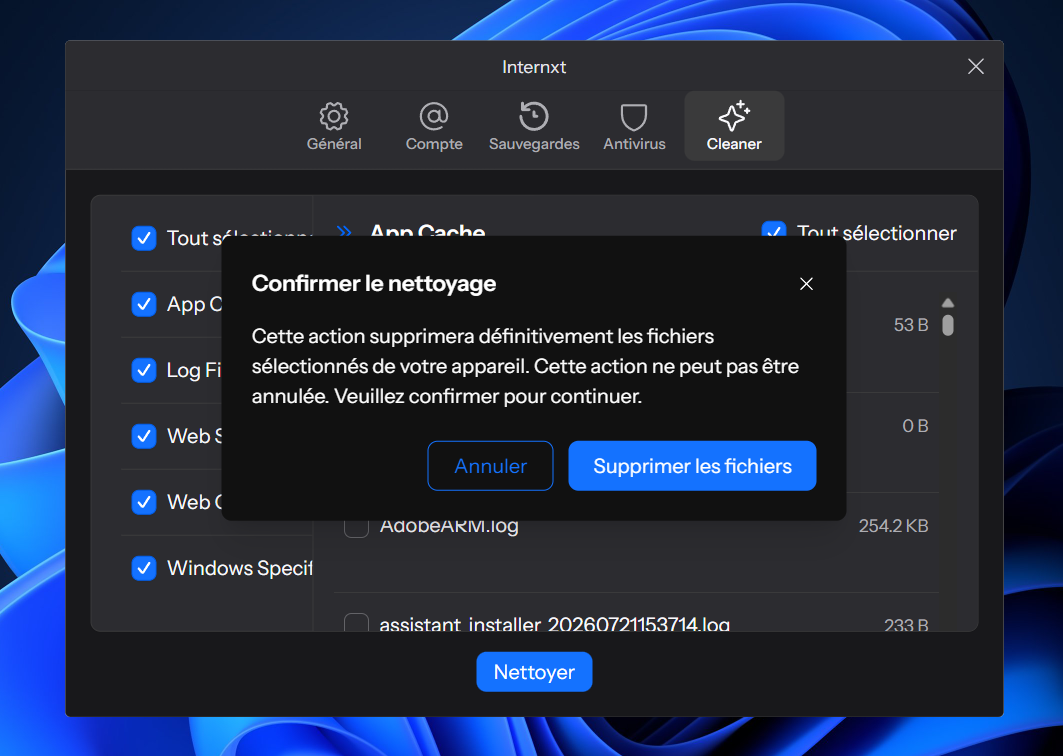Go to the Antivirus tab

tap(635, 126)
